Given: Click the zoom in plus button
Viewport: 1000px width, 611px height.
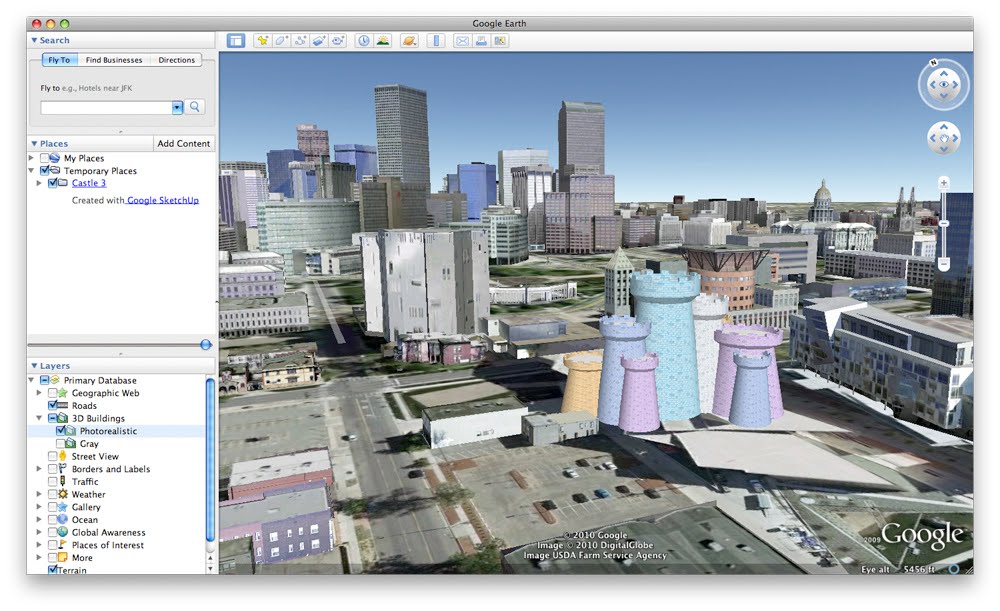Looking at the screenshot, I should (944, 184).
